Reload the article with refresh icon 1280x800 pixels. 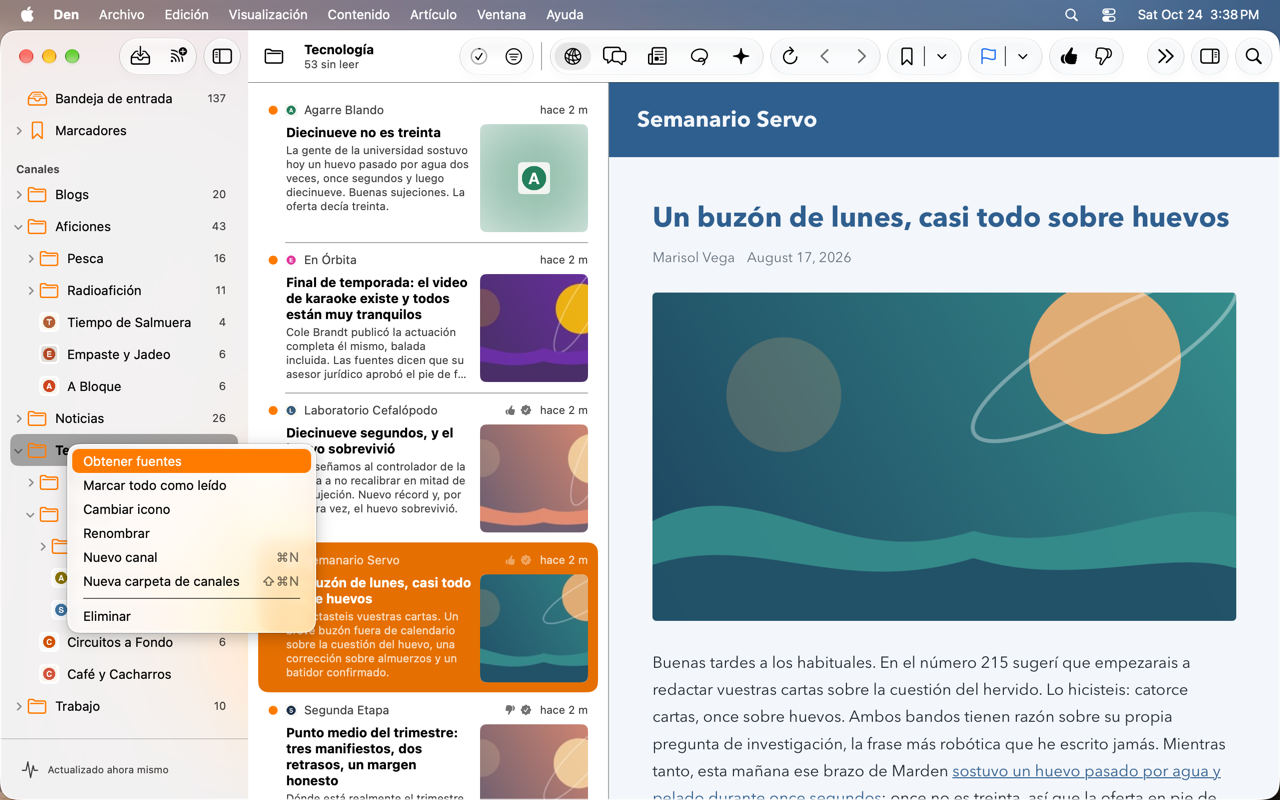click(x=790, y=57)
